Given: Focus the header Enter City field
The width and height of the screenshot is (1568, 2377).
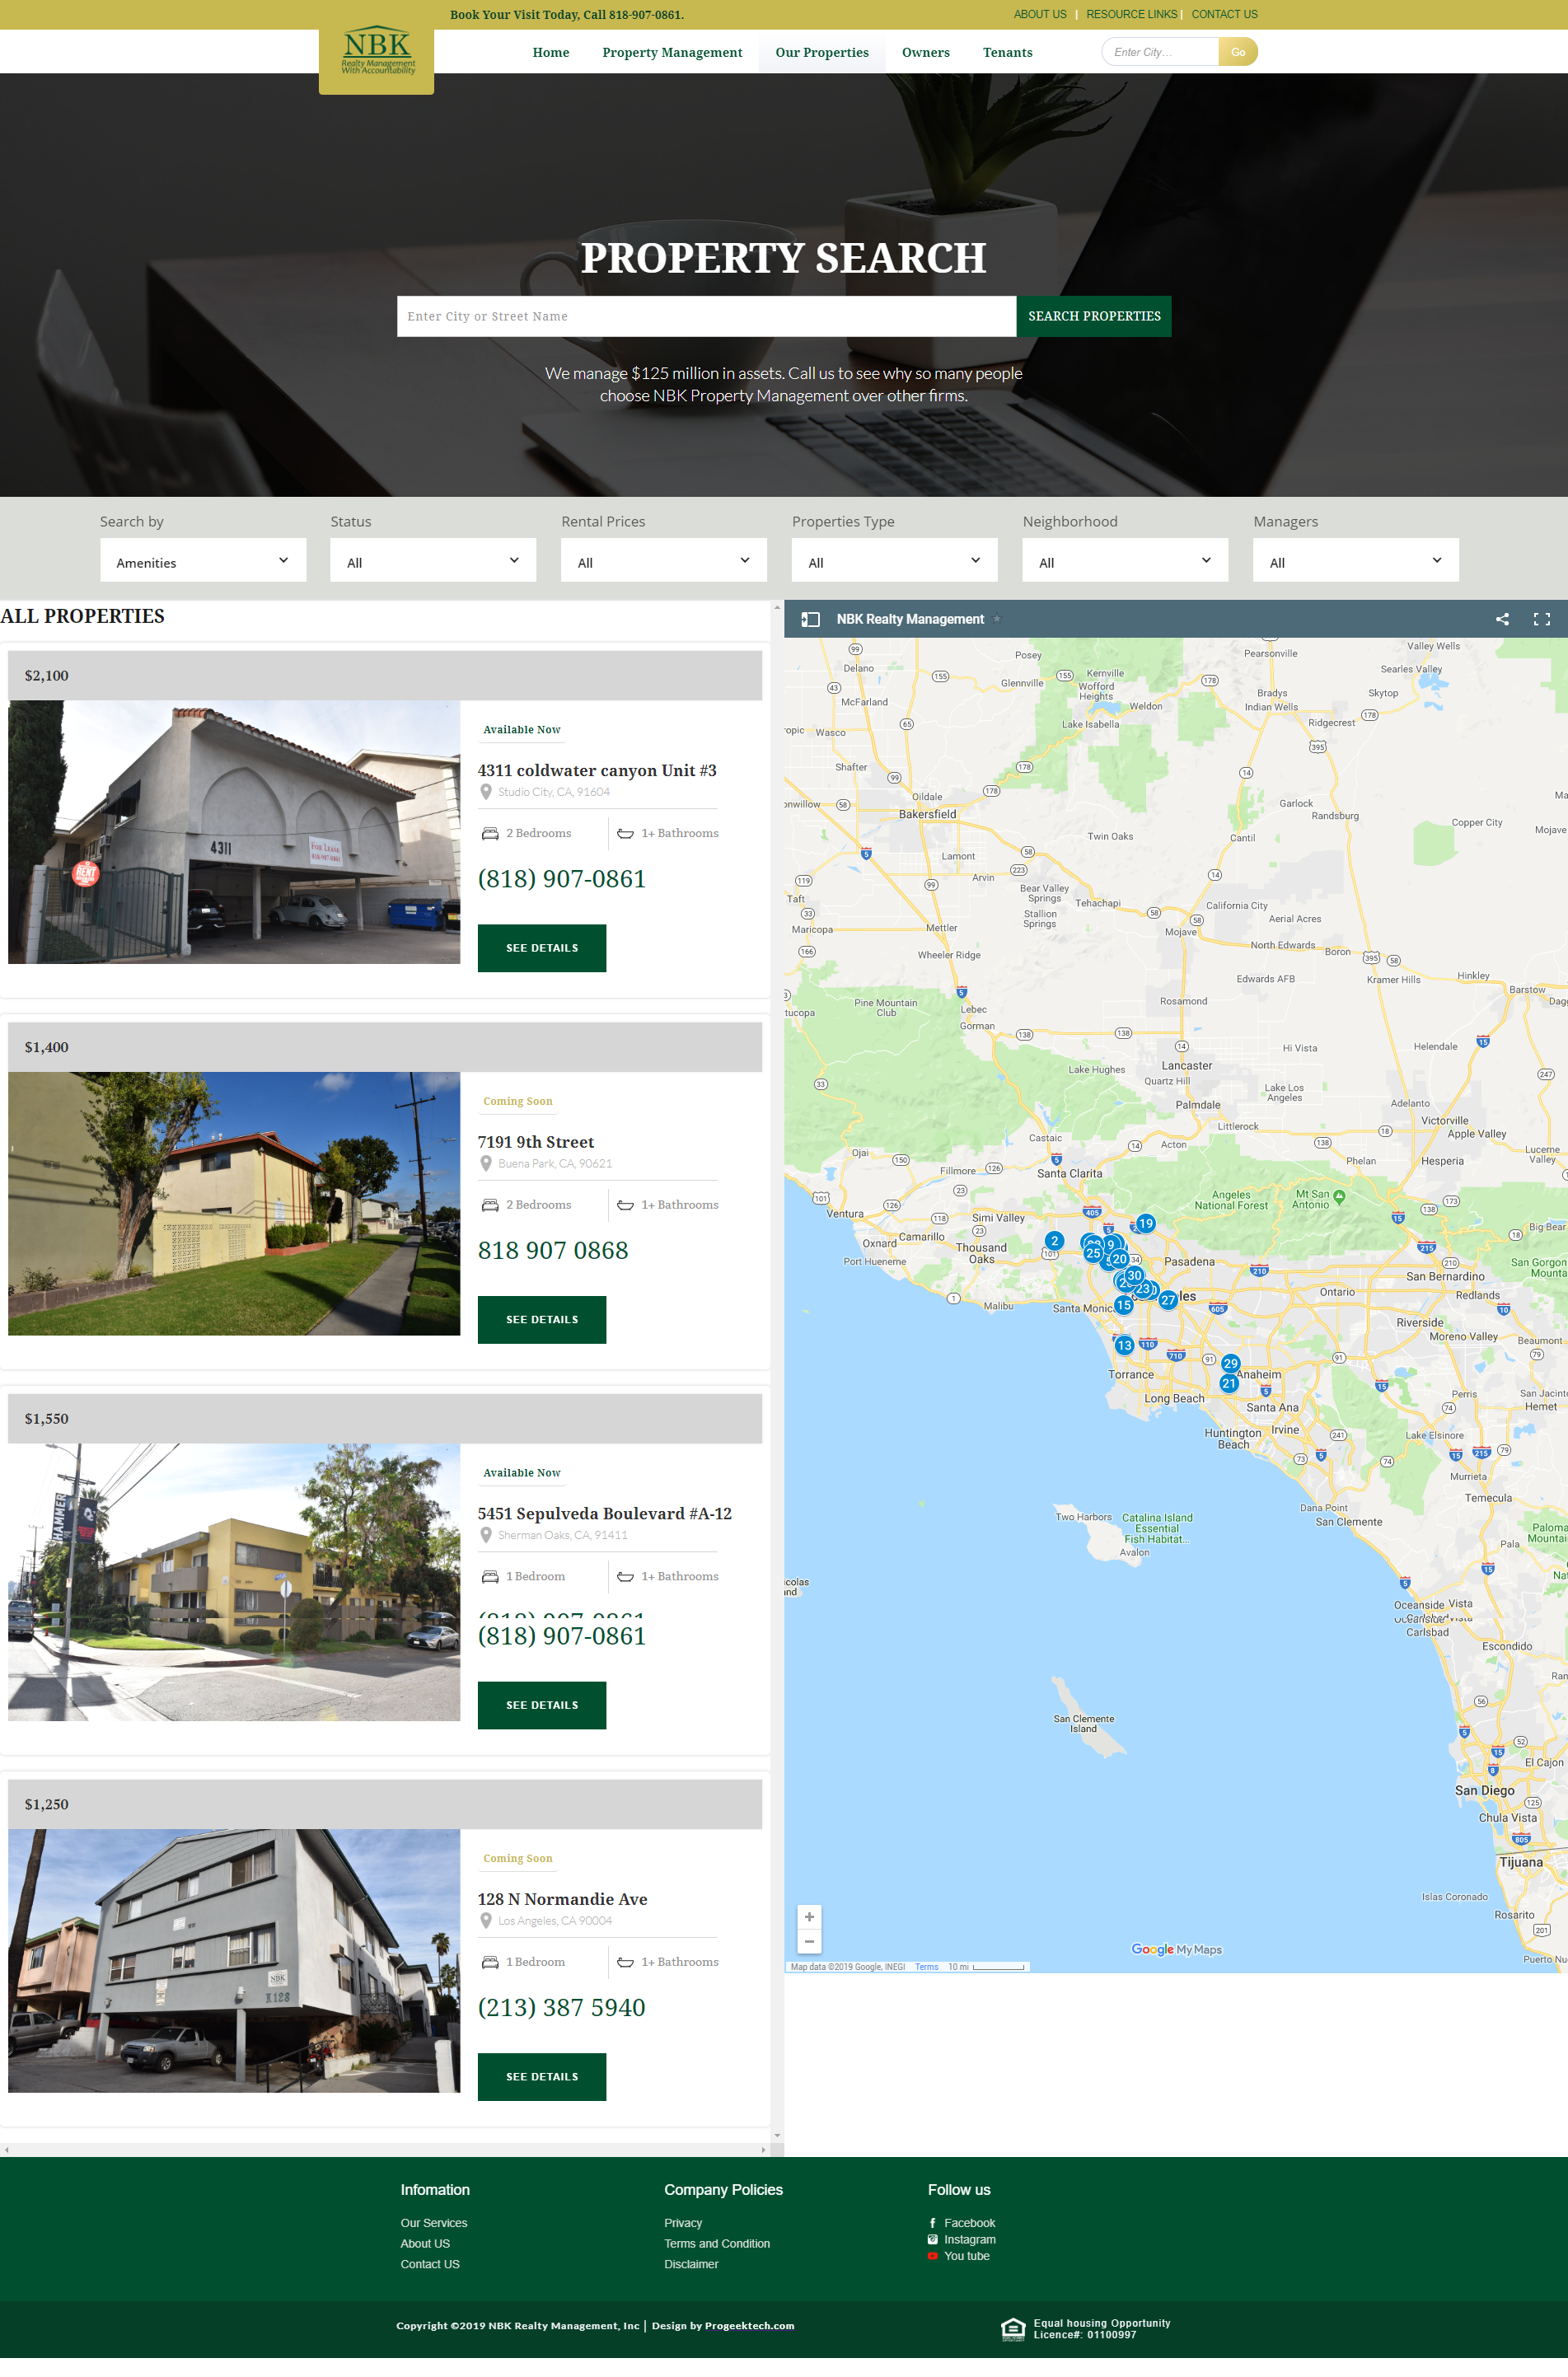Looking at the screenshot, I should click(x=1160, y=52).
